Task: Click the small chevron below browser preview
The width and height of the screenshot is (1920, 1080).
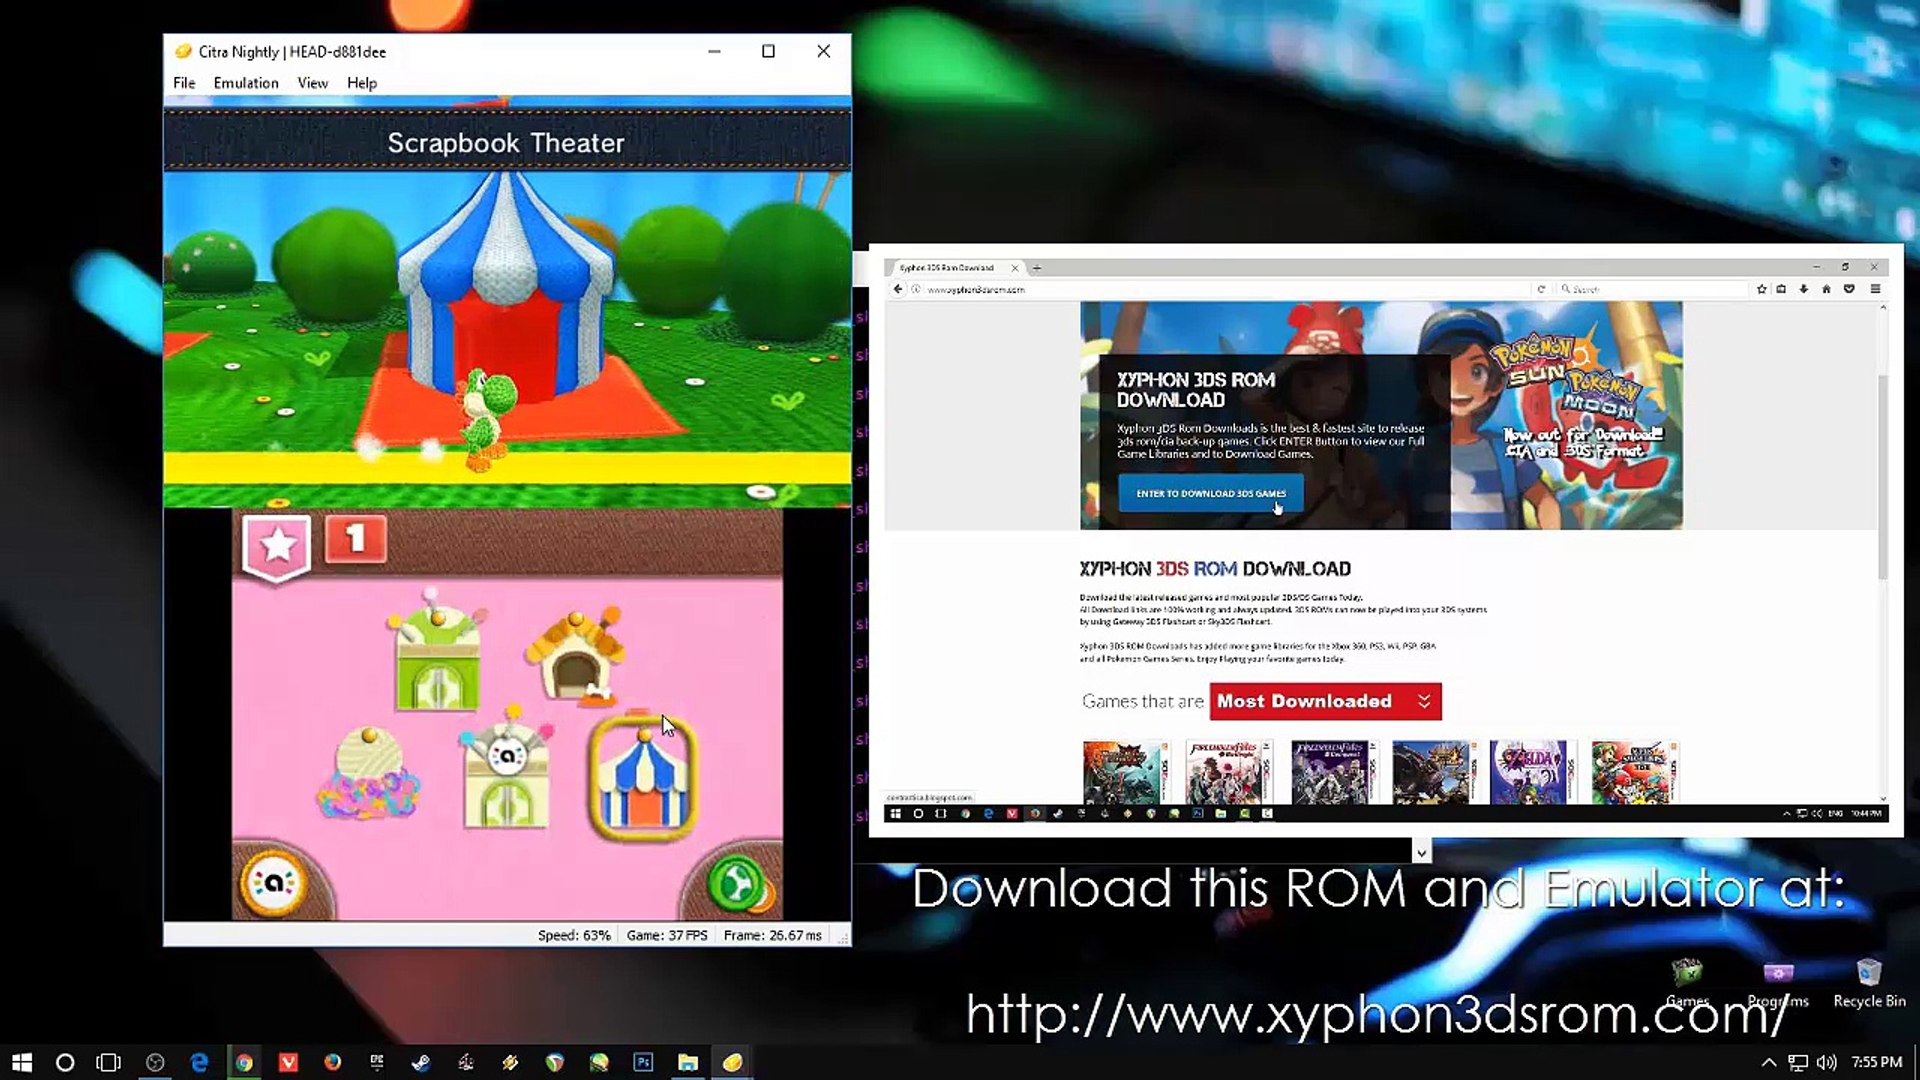Action: pos(1421,852)
